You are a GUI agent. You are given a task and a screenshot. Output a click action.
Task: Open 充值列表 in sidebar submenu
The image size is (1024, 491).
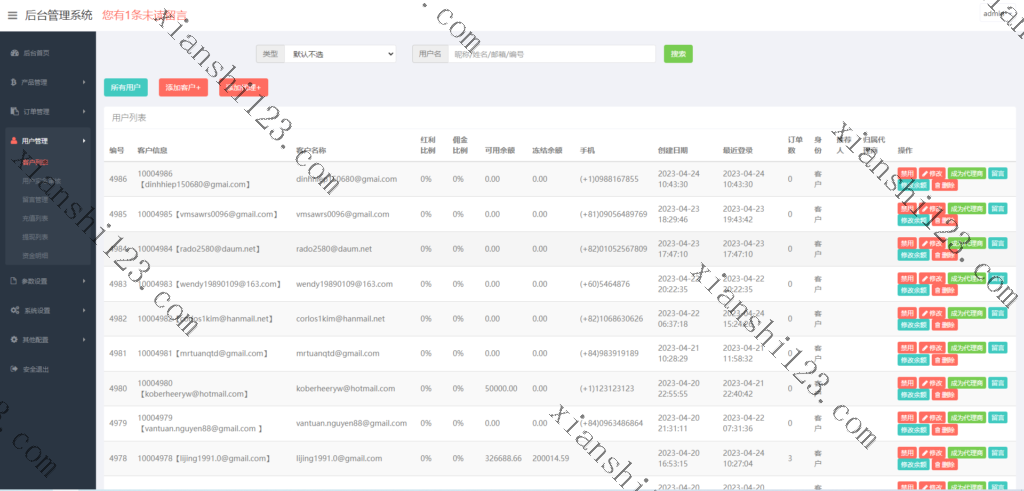(35, 218)
